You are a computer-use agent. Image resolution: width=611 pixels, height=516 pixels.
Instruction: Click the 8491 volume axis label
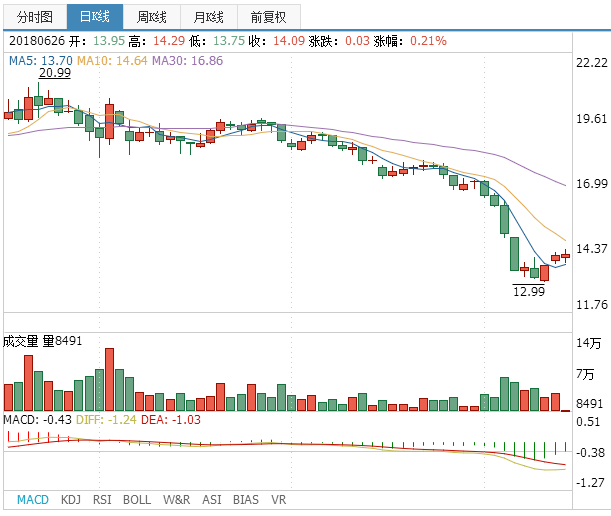589,403
